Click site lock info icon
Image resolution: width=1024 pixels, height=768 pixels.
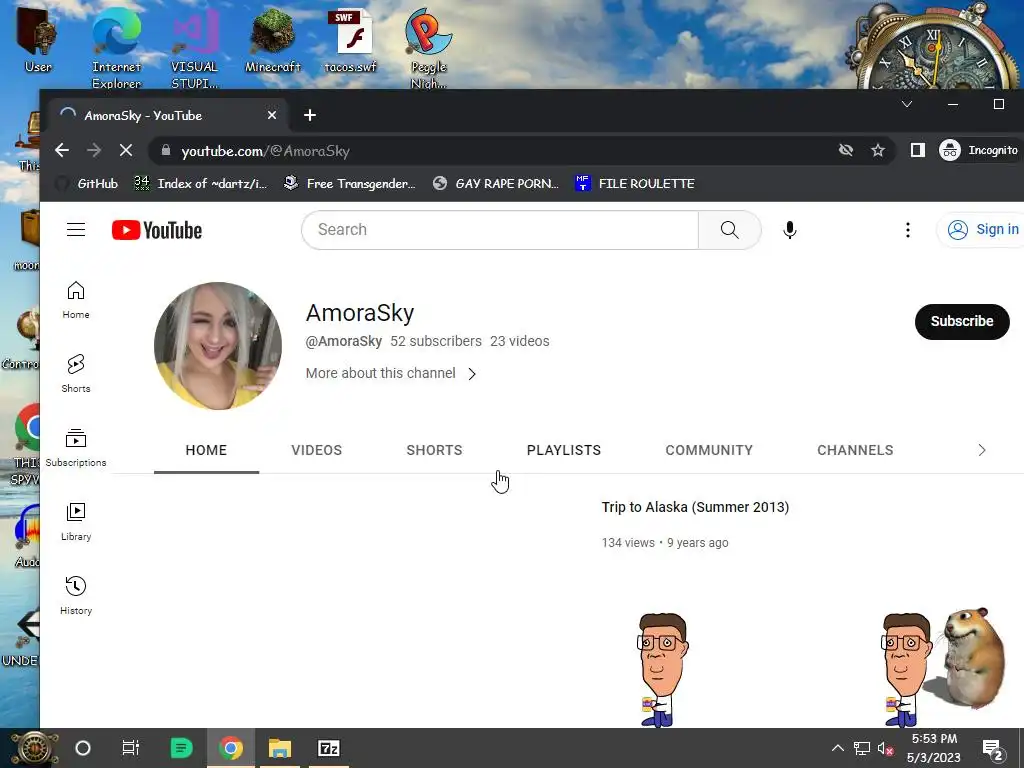click(166, 151)
